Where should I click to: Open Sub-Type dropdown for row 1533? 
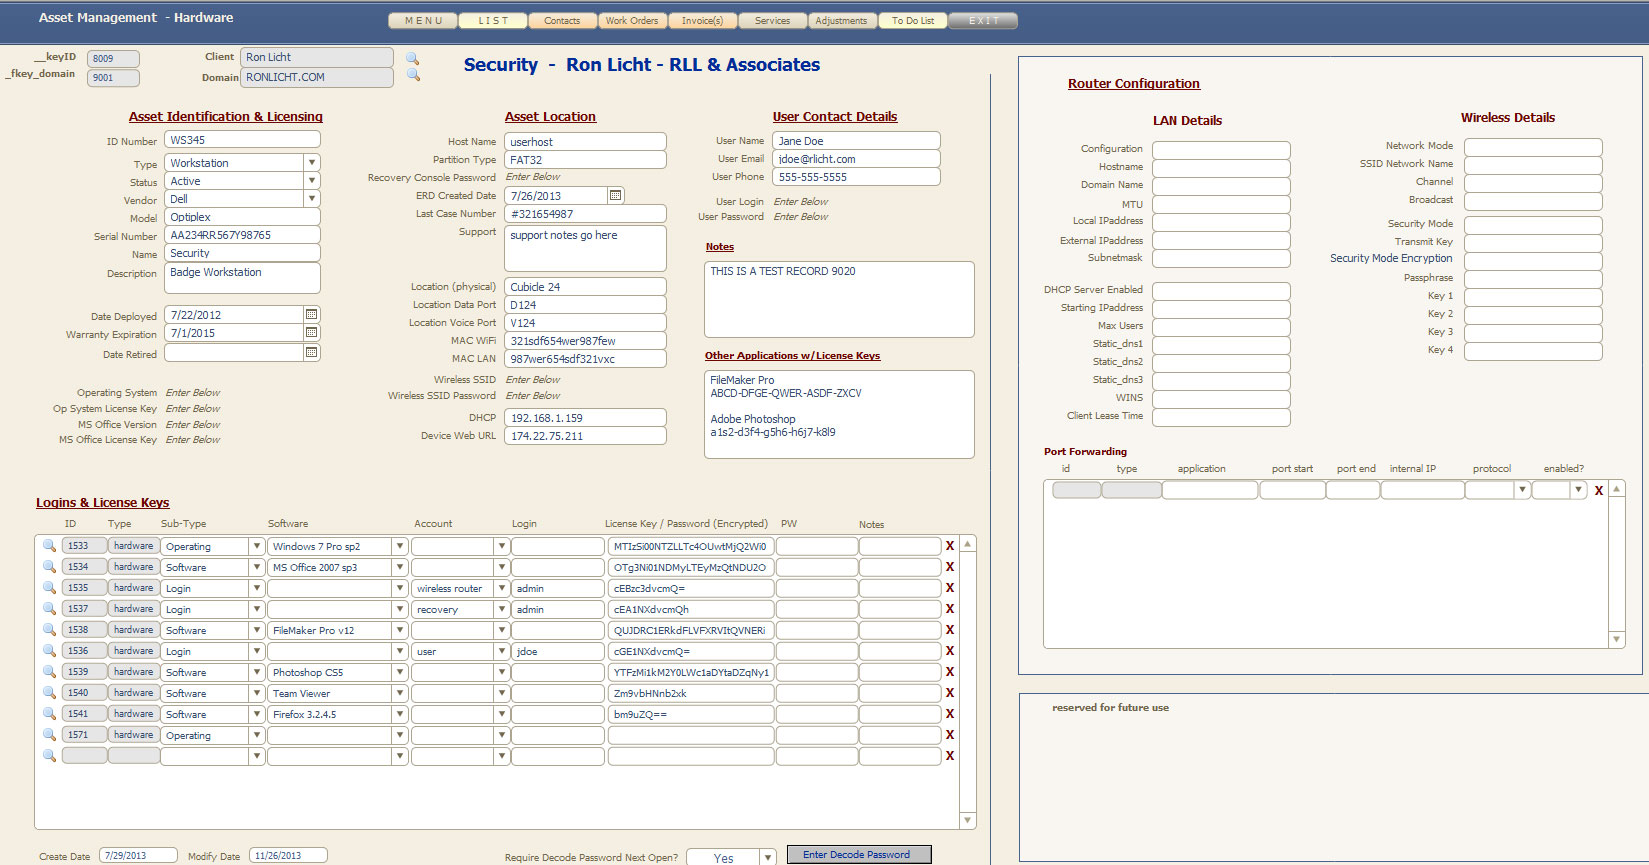(x=257, y=546)
